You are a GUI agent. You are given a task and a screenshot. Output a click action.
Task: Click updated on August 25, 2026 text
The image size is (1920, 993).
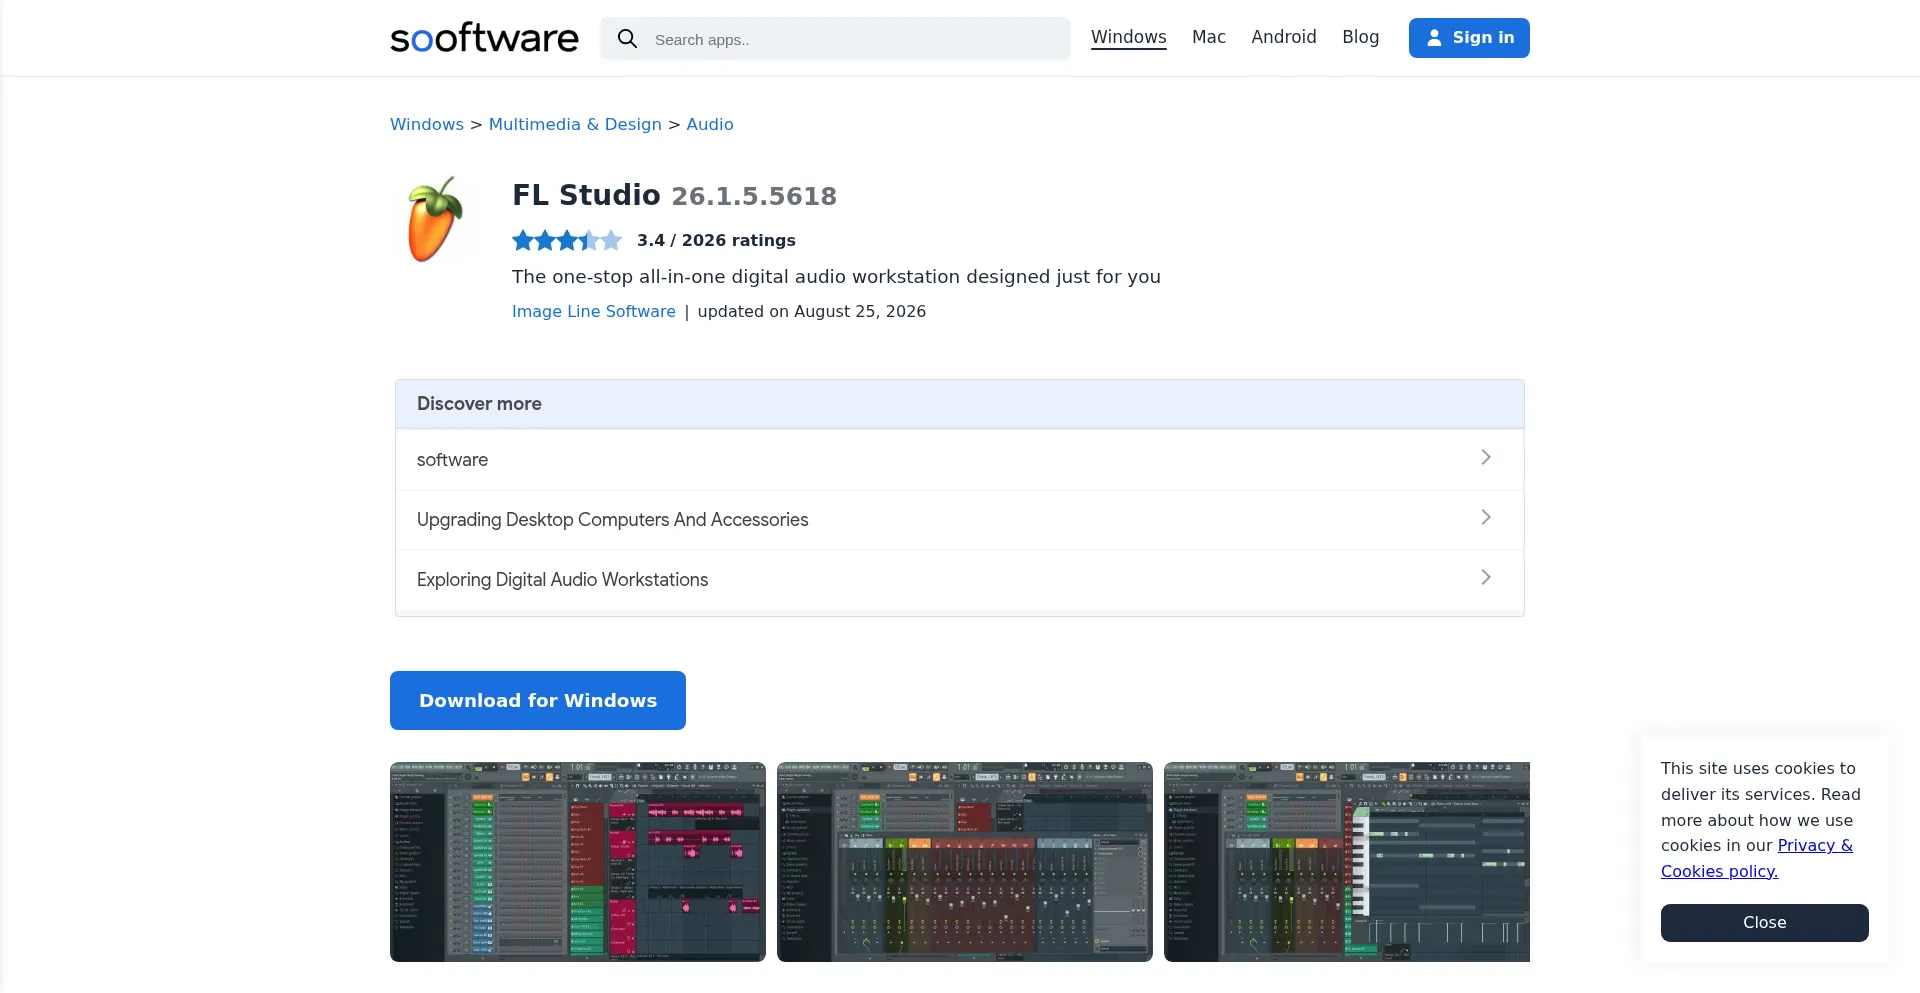click(x=812, y=311)
